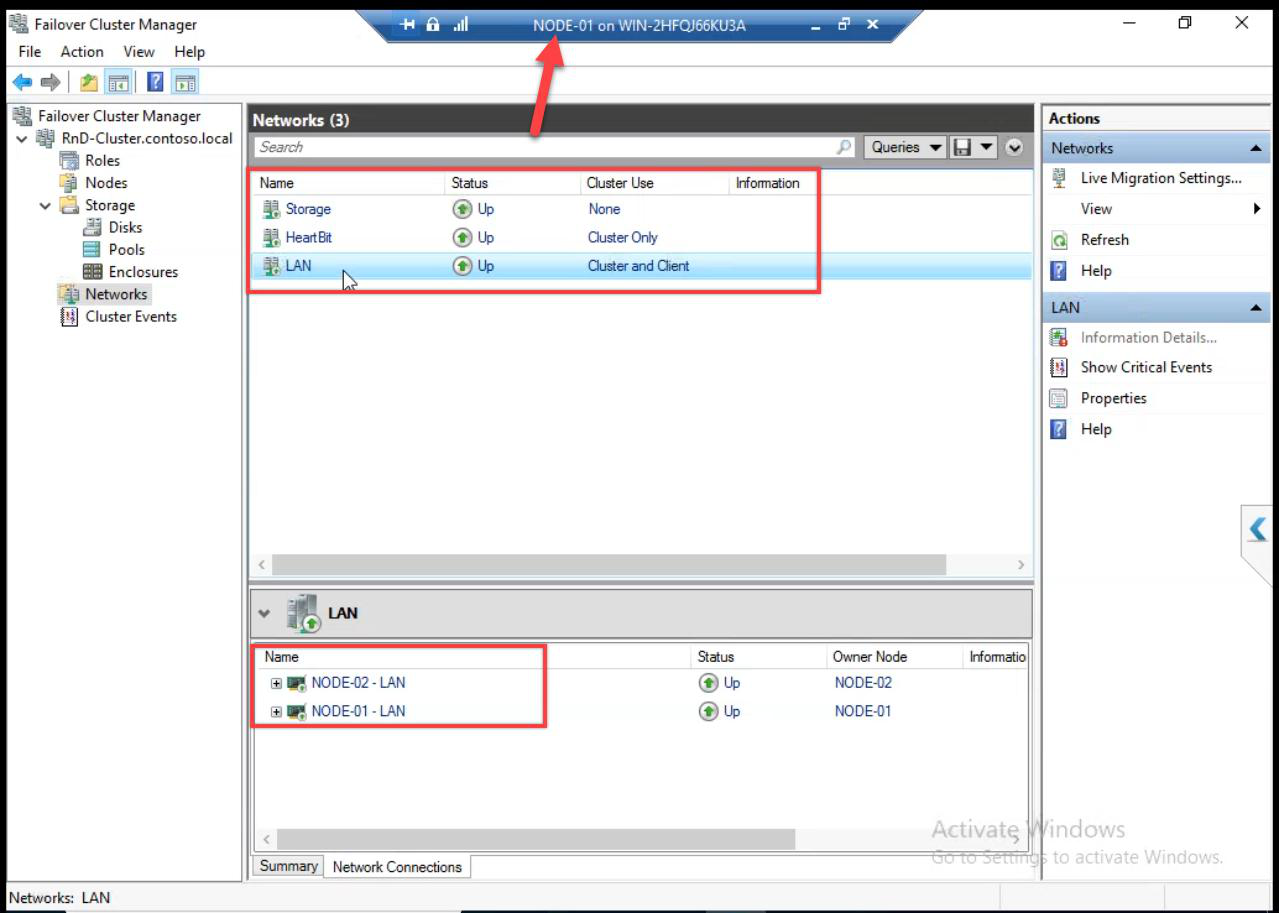Collapse the LAN details pane chevron
The image size is (1279, 913).
pyautogui.click(x=265, y=613)
